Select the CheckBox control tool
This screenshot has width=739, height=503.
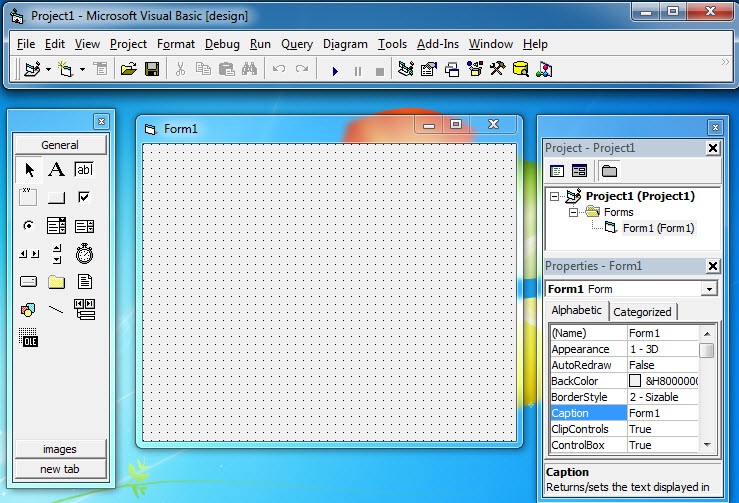(84, 198)
